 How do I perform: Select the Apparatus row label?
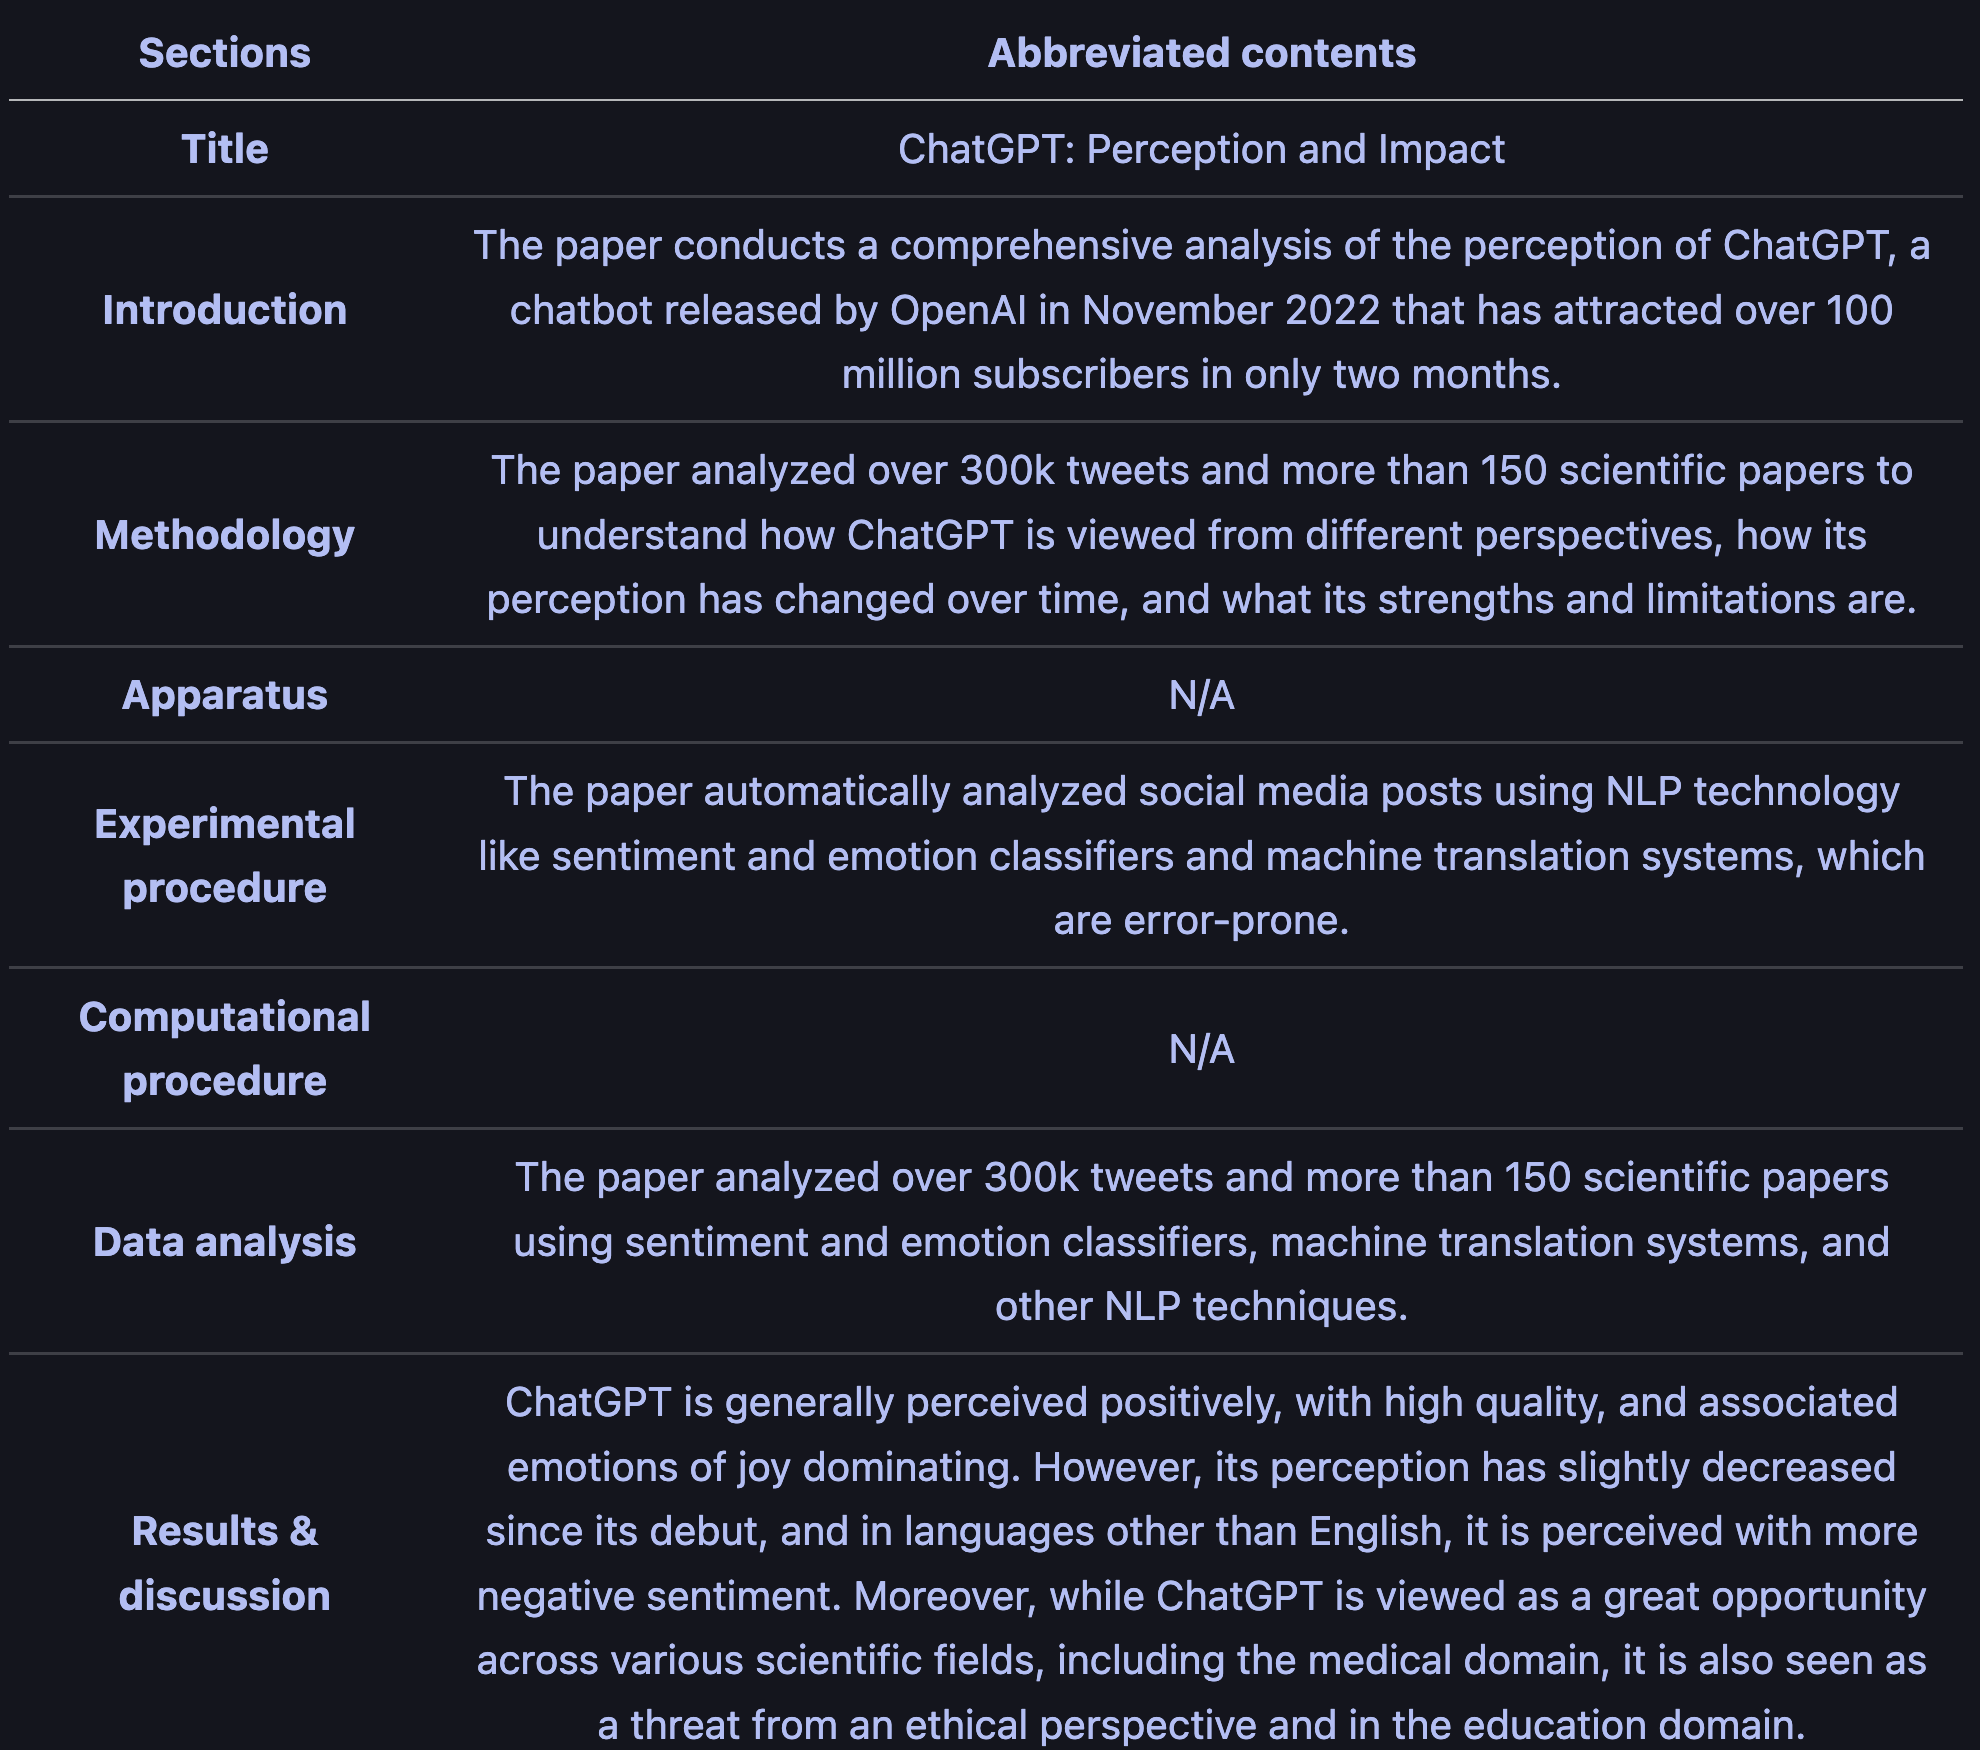[224, 695]
